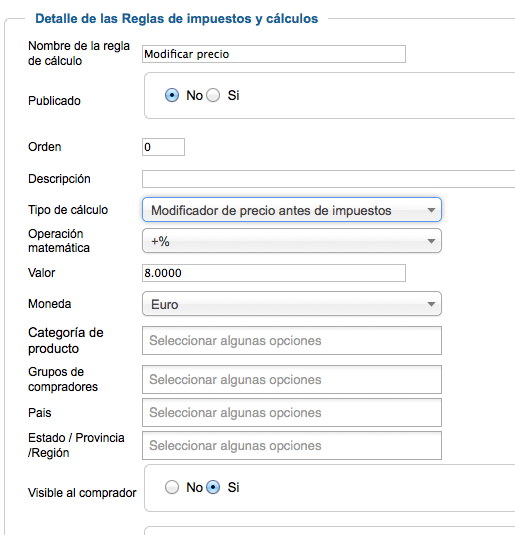
Task: Click the Descripción input field
Action: pos(328,179)
